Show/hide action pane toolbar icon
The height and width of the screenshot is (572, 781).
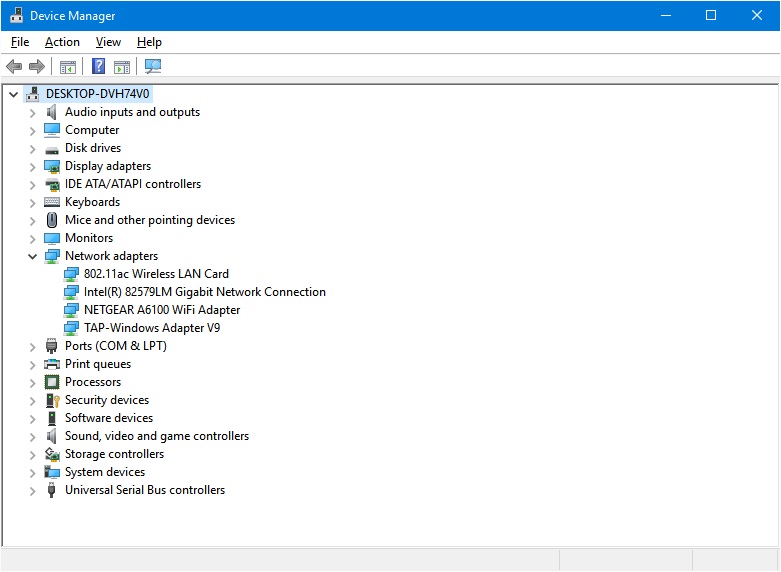pyautogui.click(x=122, y=66)
